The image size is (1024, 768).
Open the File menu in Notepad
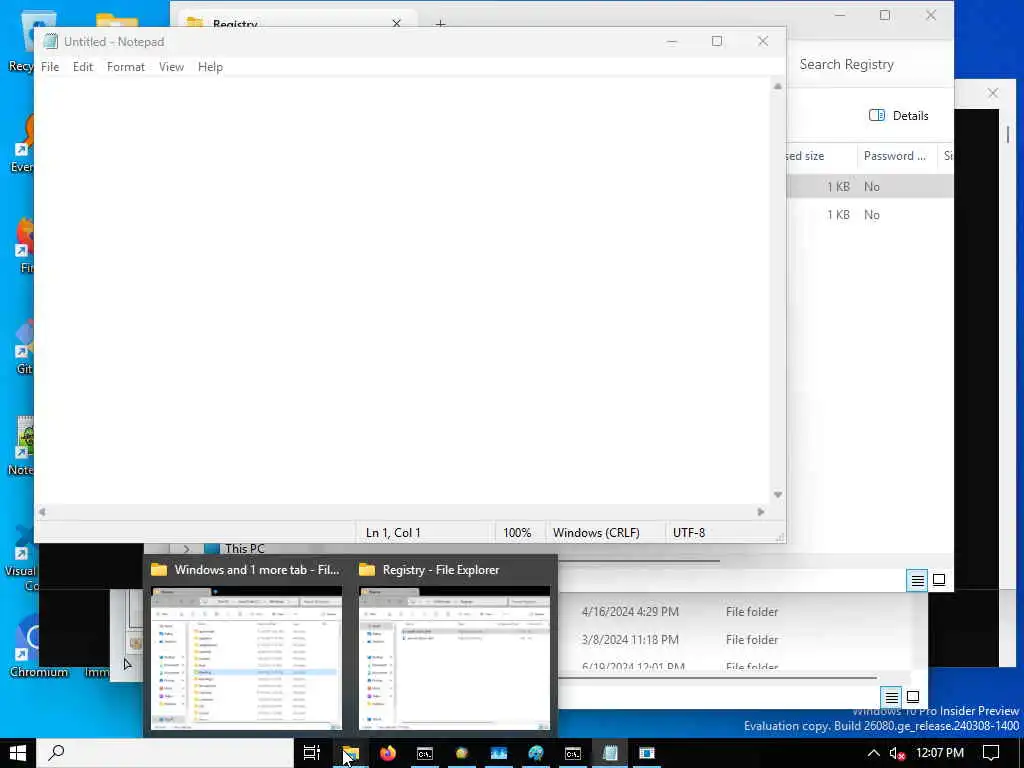50,67
